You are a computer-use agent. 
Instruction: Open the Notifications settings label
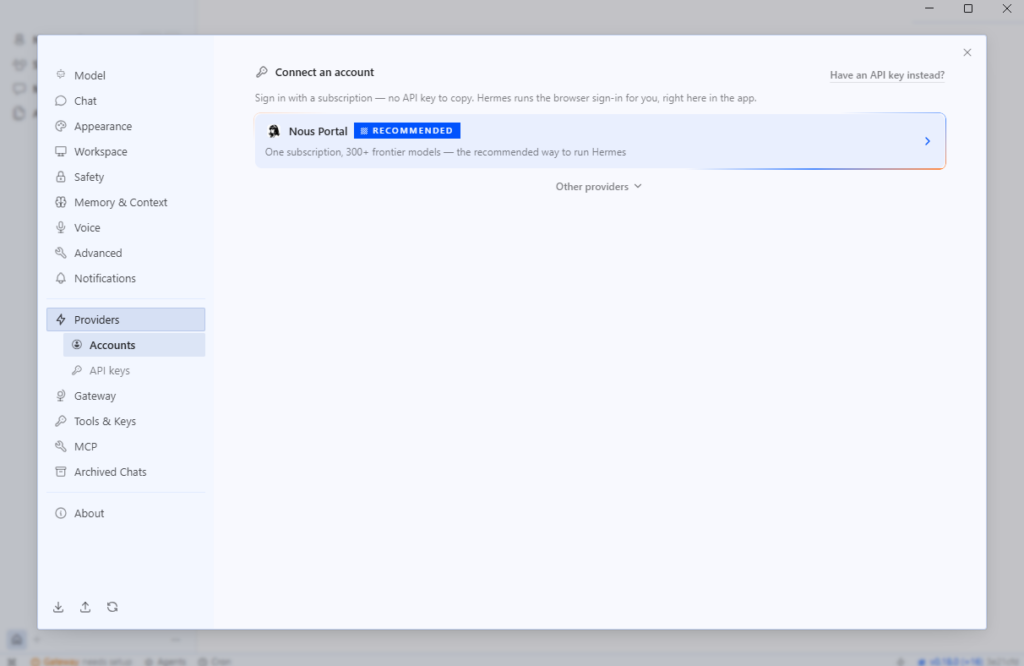(105, 278)
